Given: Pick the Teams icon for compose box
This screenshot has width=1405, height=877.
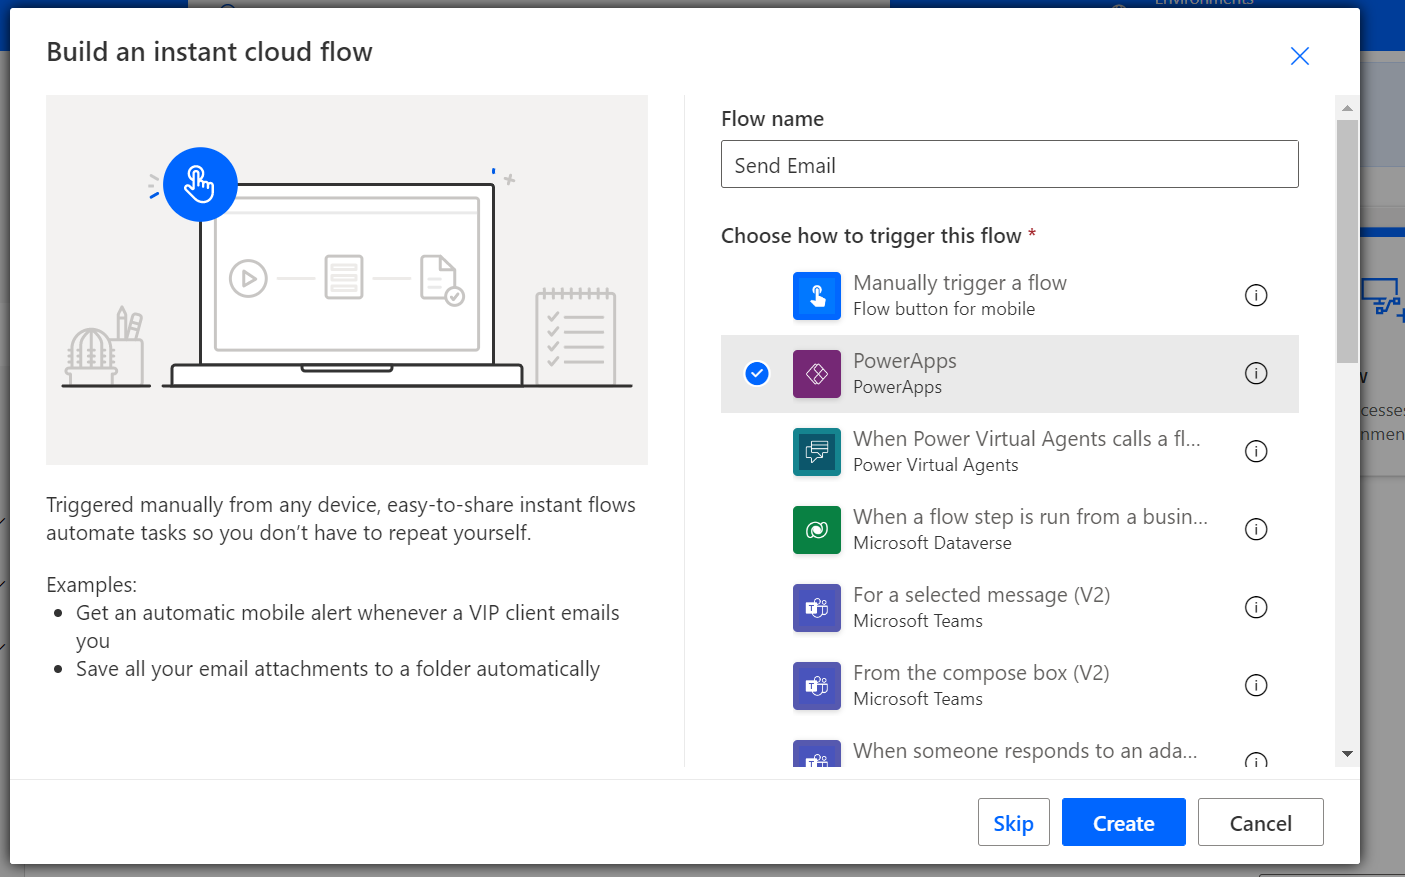Looking at the screenshot, I should pos(817,686).
